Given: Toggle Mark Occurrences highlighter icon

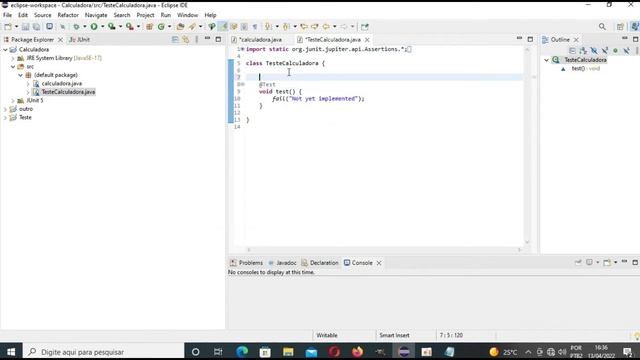Looking at the screenshot, I should pyautogui.click(x=223, y=27).
